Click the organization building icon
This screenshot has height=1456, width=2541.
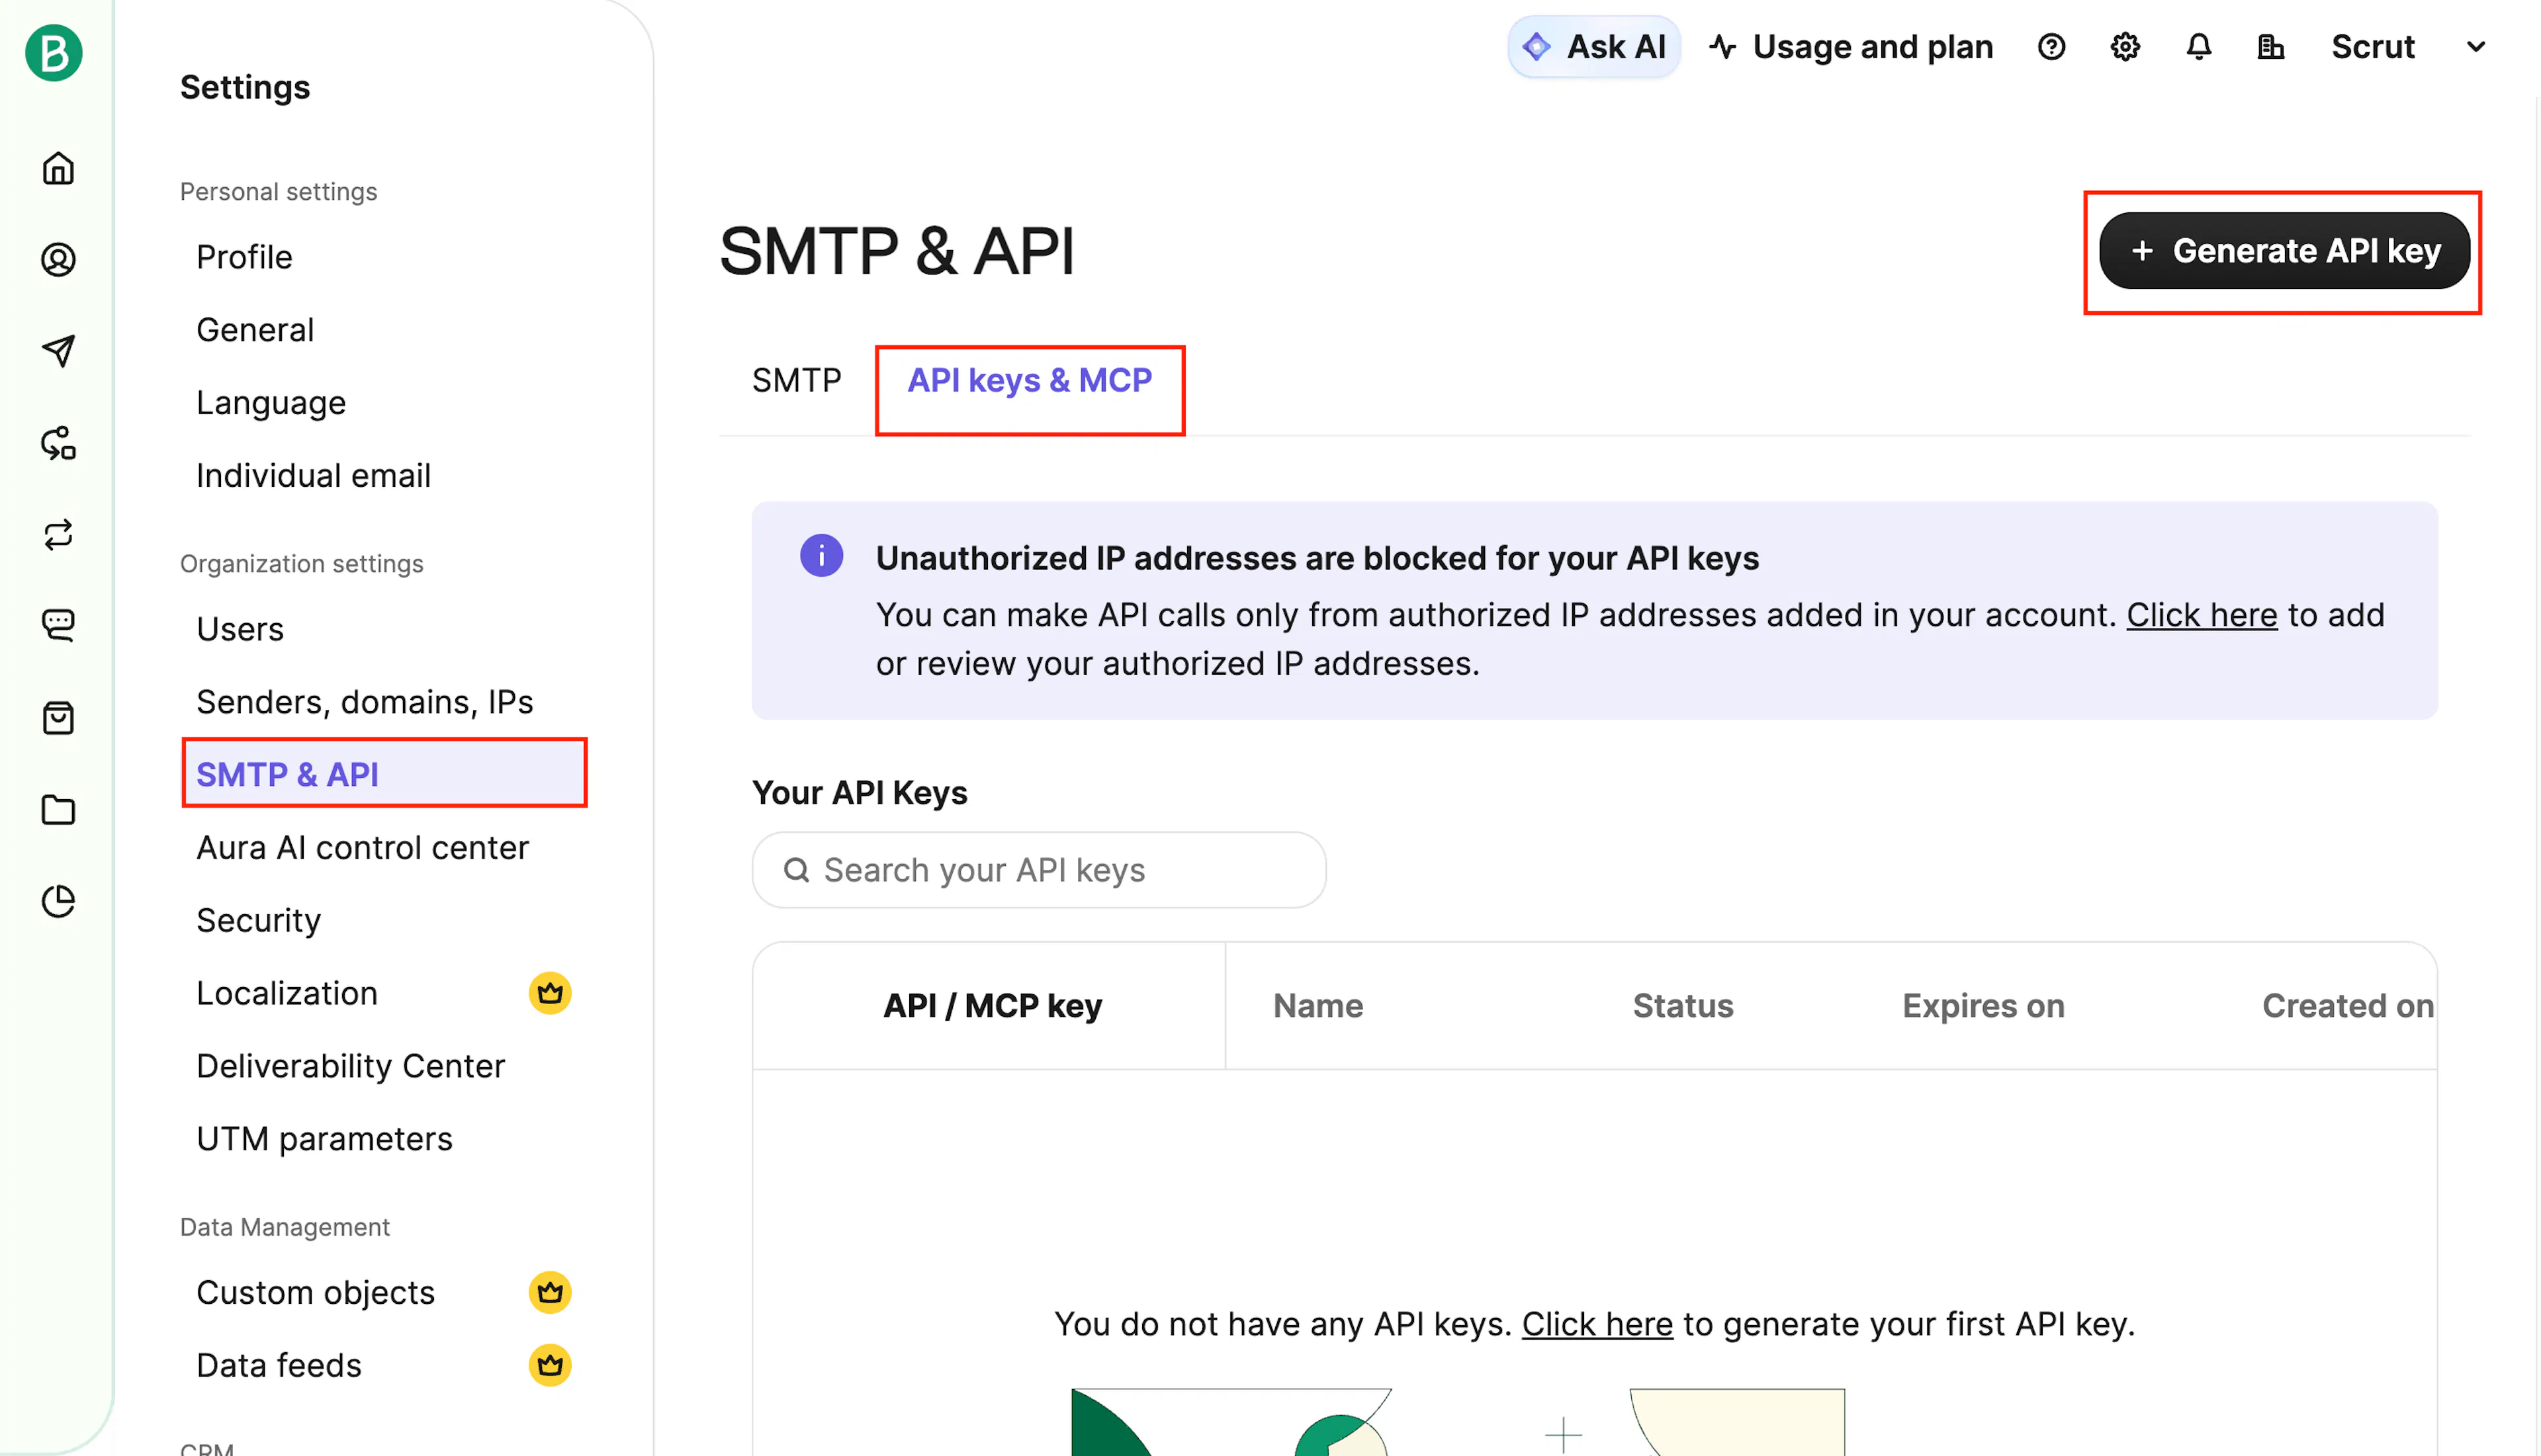tap(2271, 47)
